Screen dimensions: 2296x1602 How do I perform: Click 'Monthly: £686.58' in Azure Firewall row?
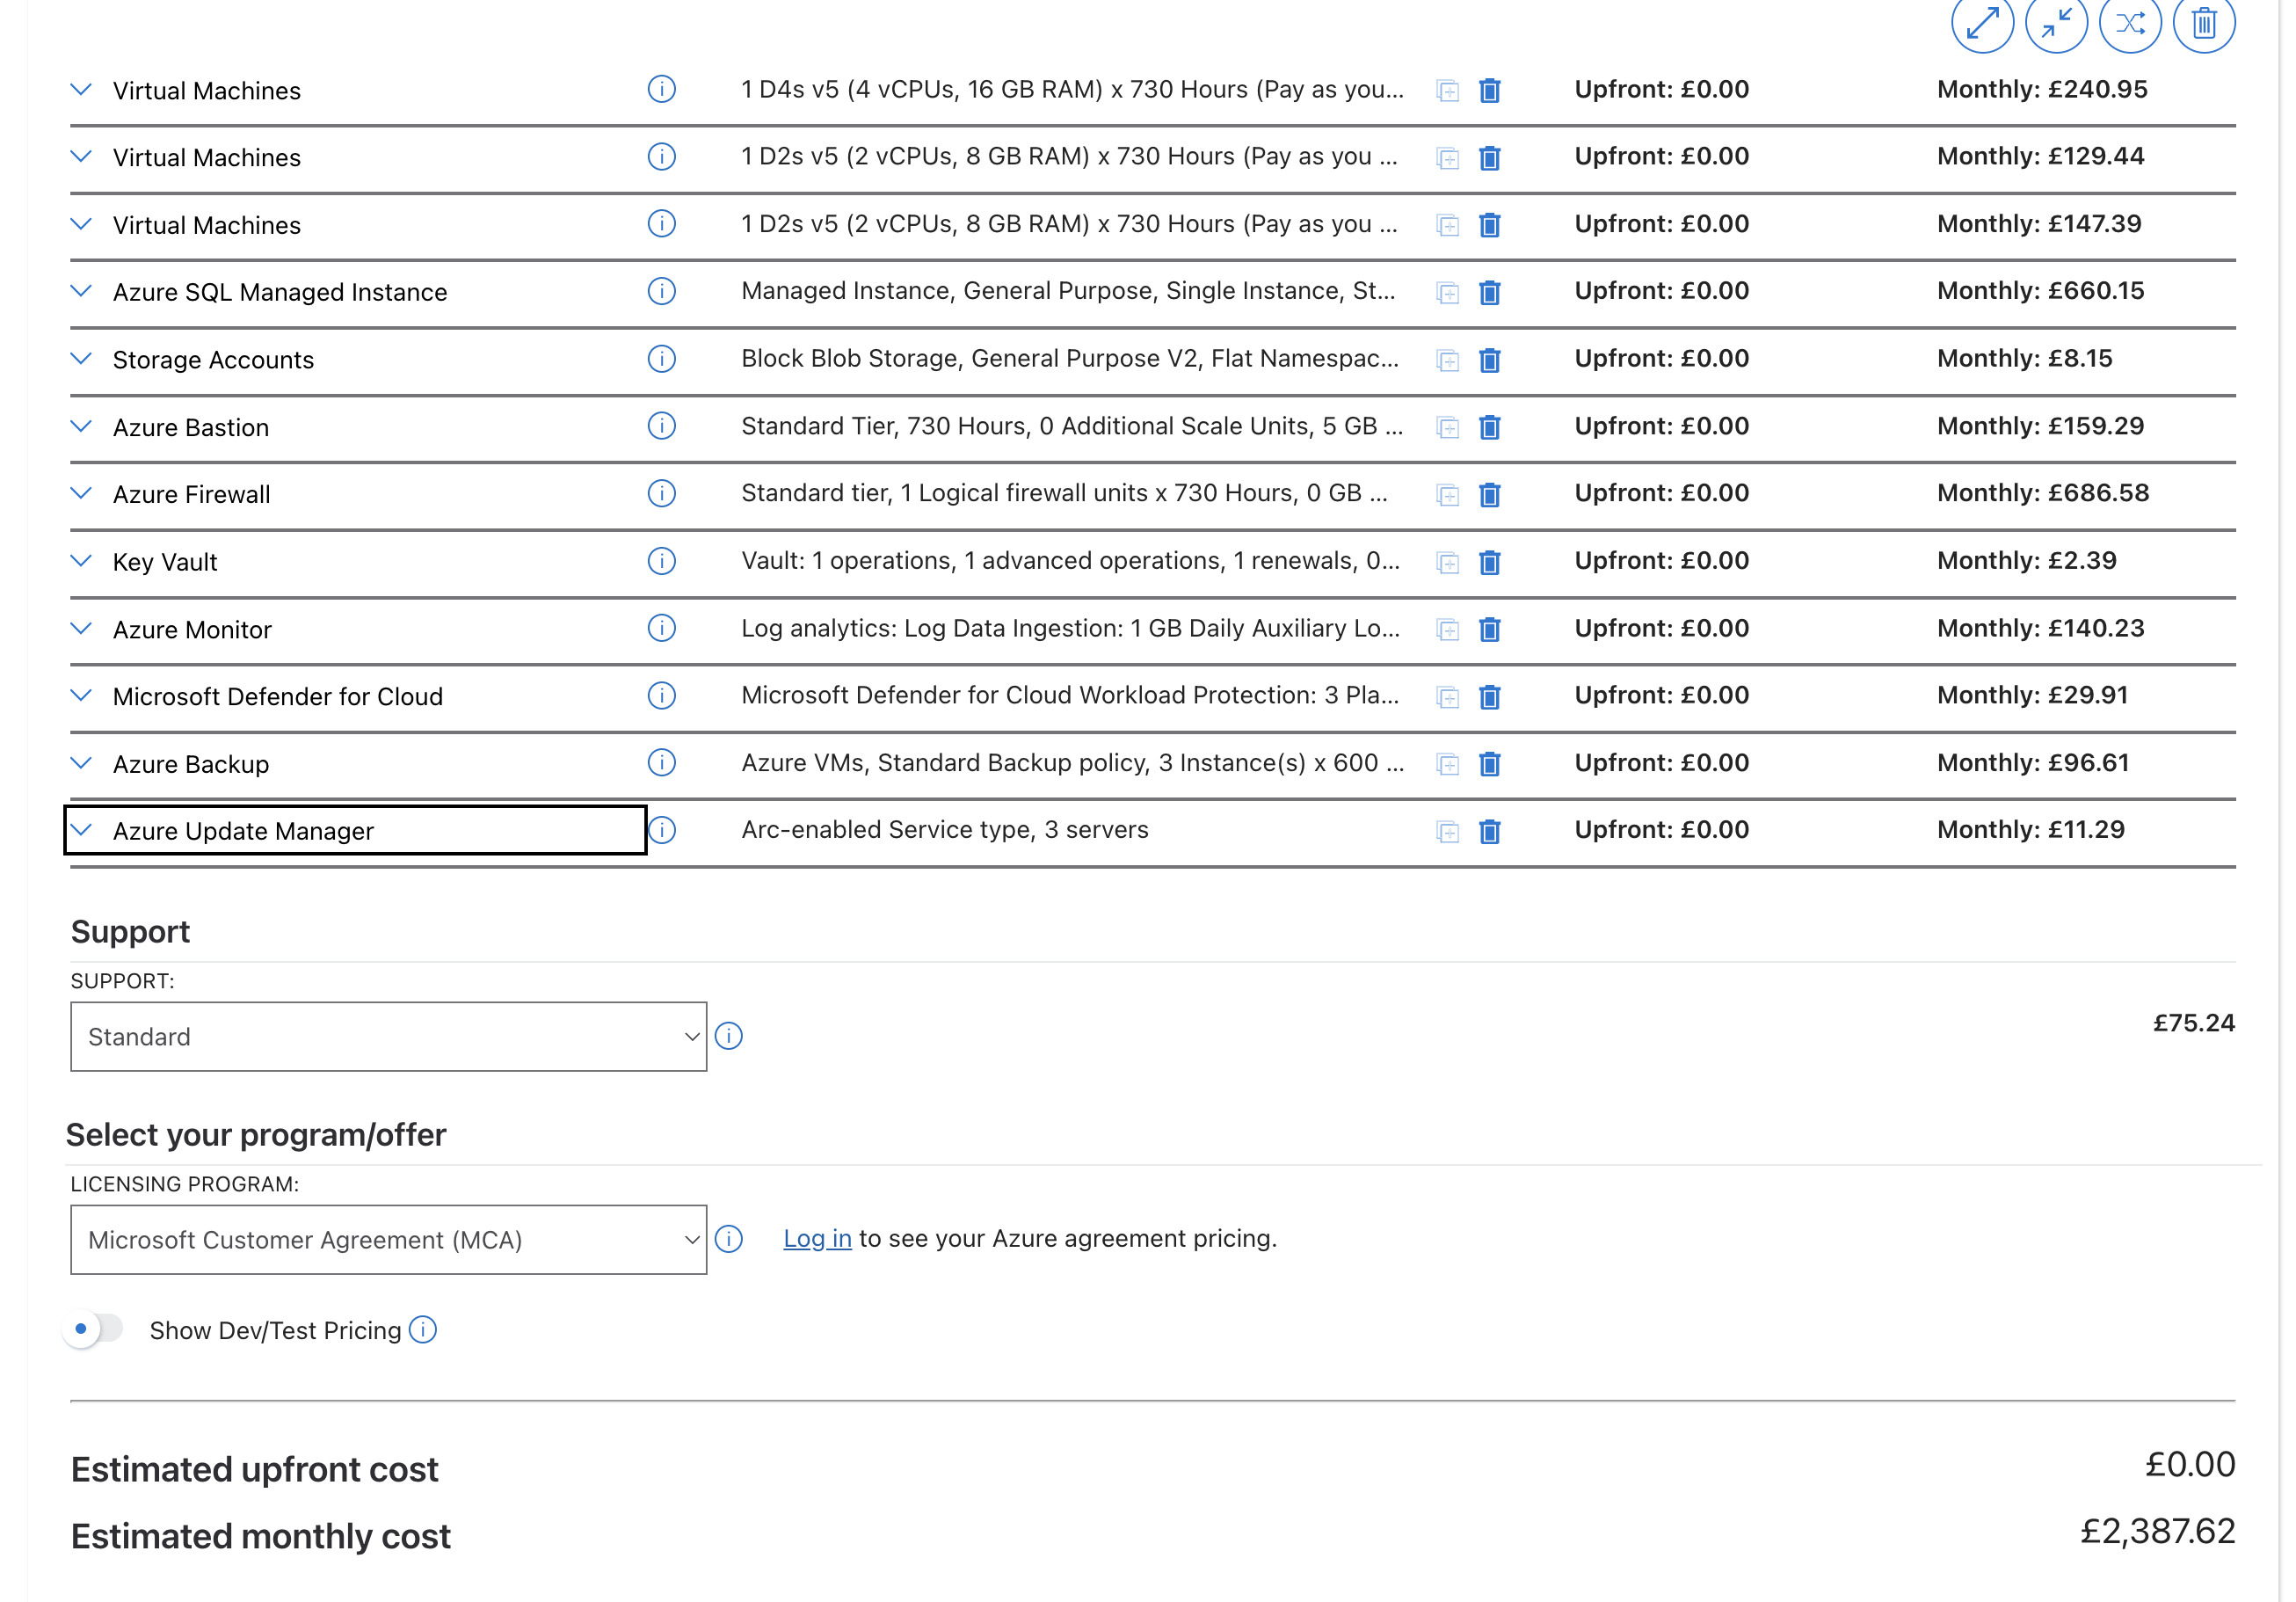pos(2043,493)
